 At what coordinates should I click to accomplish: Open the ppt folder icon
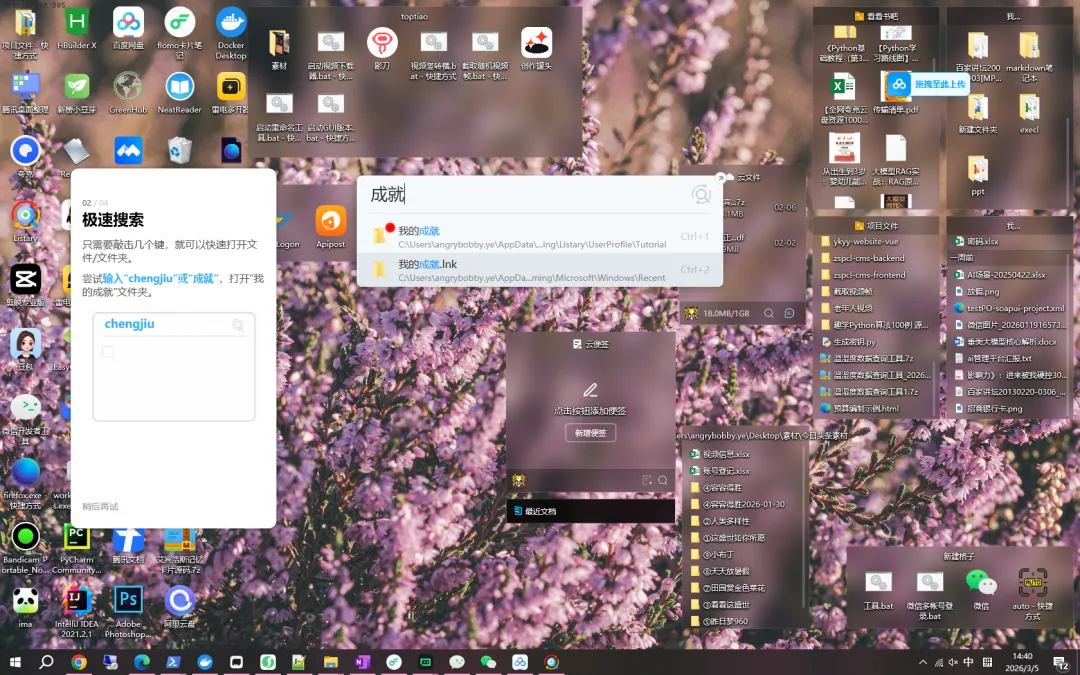(978, 176)
